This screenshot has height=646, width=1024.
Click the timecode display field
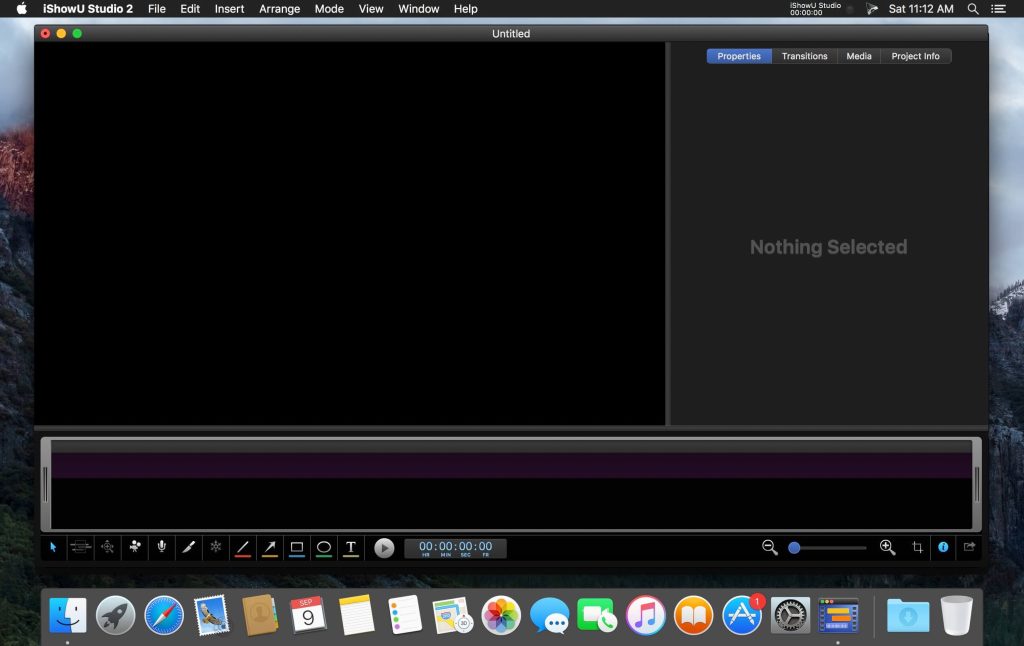[x=455, y=548]
